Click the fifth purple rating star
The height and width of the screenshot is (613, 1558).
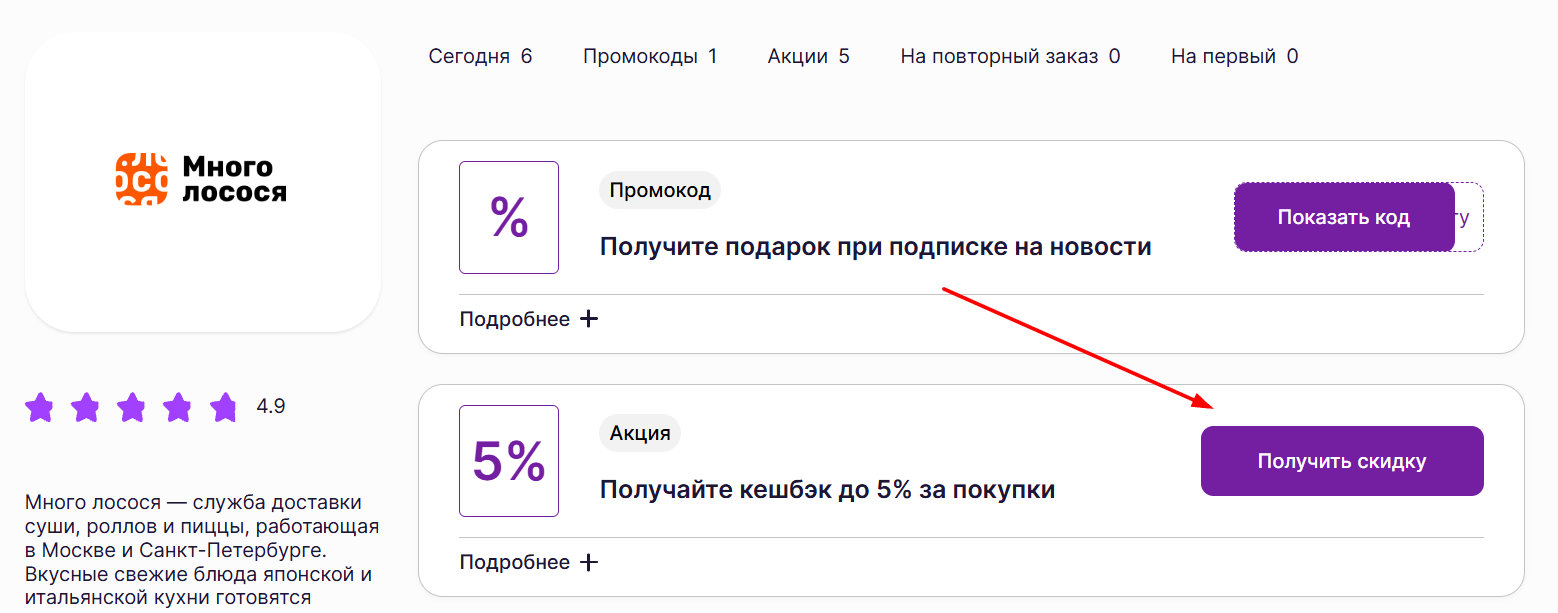(x=224, y=407)
